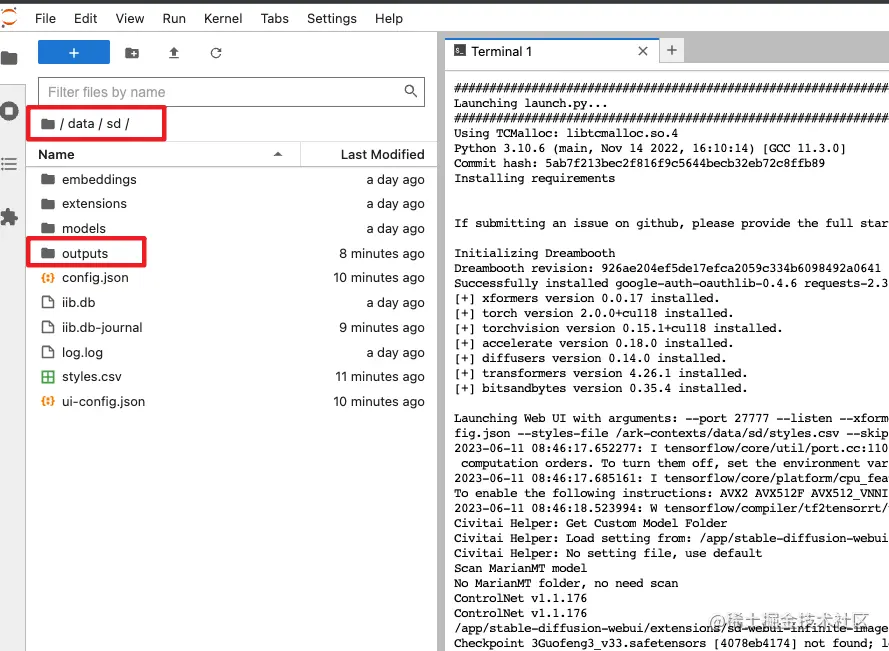
Task: Open the Extension Manager puzzle icon
Action: coord(9,217)
